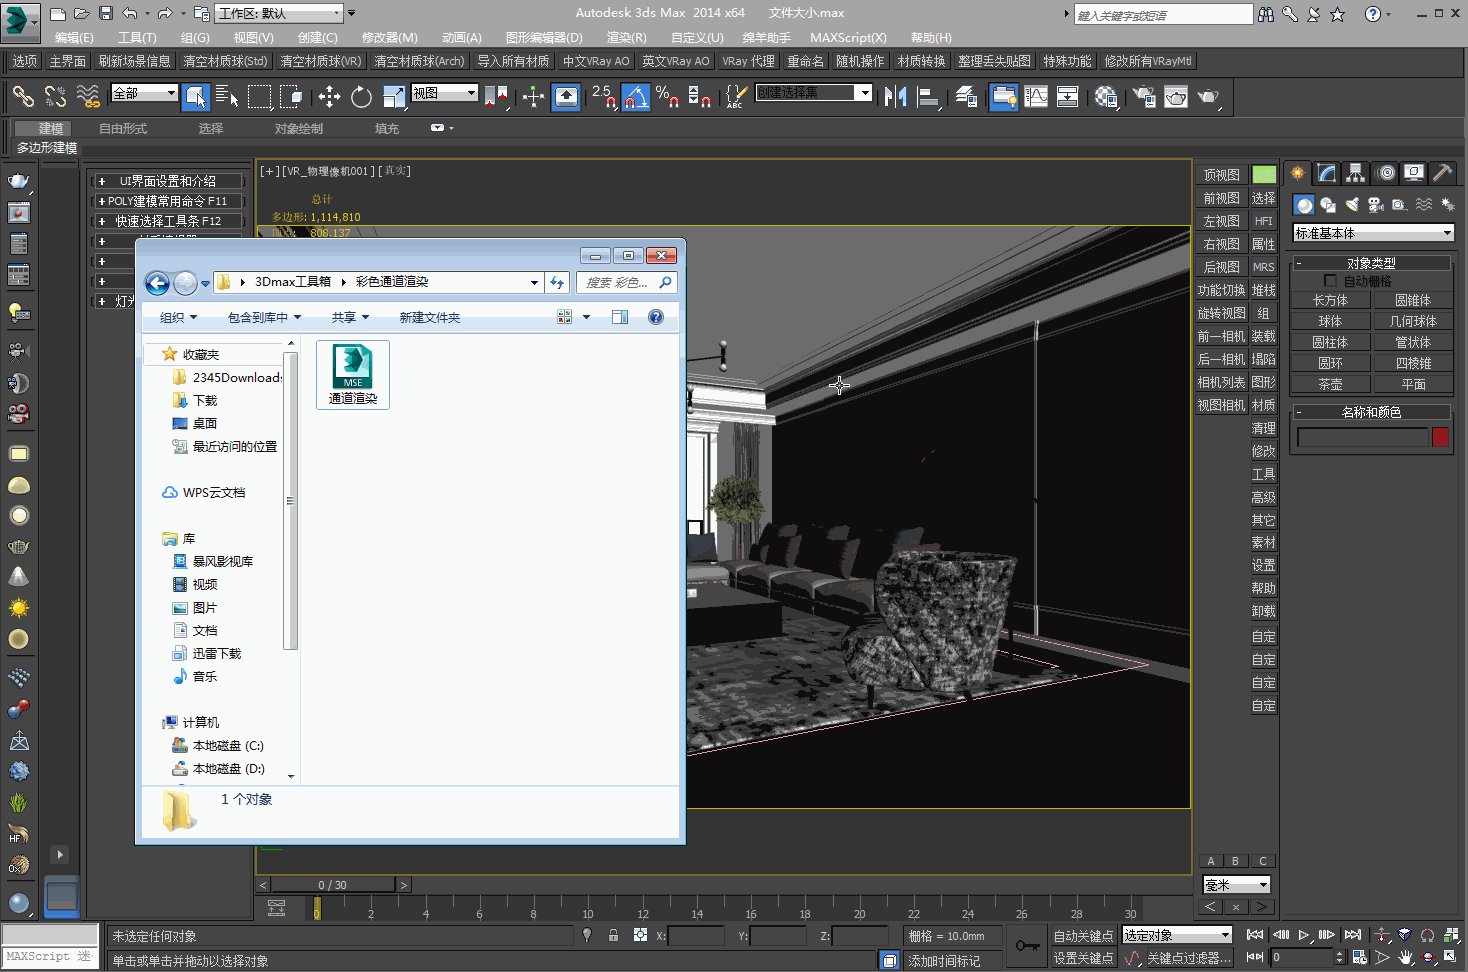1468x972 pixels.
Task: Activate the Select Object tool
Action: coord(196,96)
